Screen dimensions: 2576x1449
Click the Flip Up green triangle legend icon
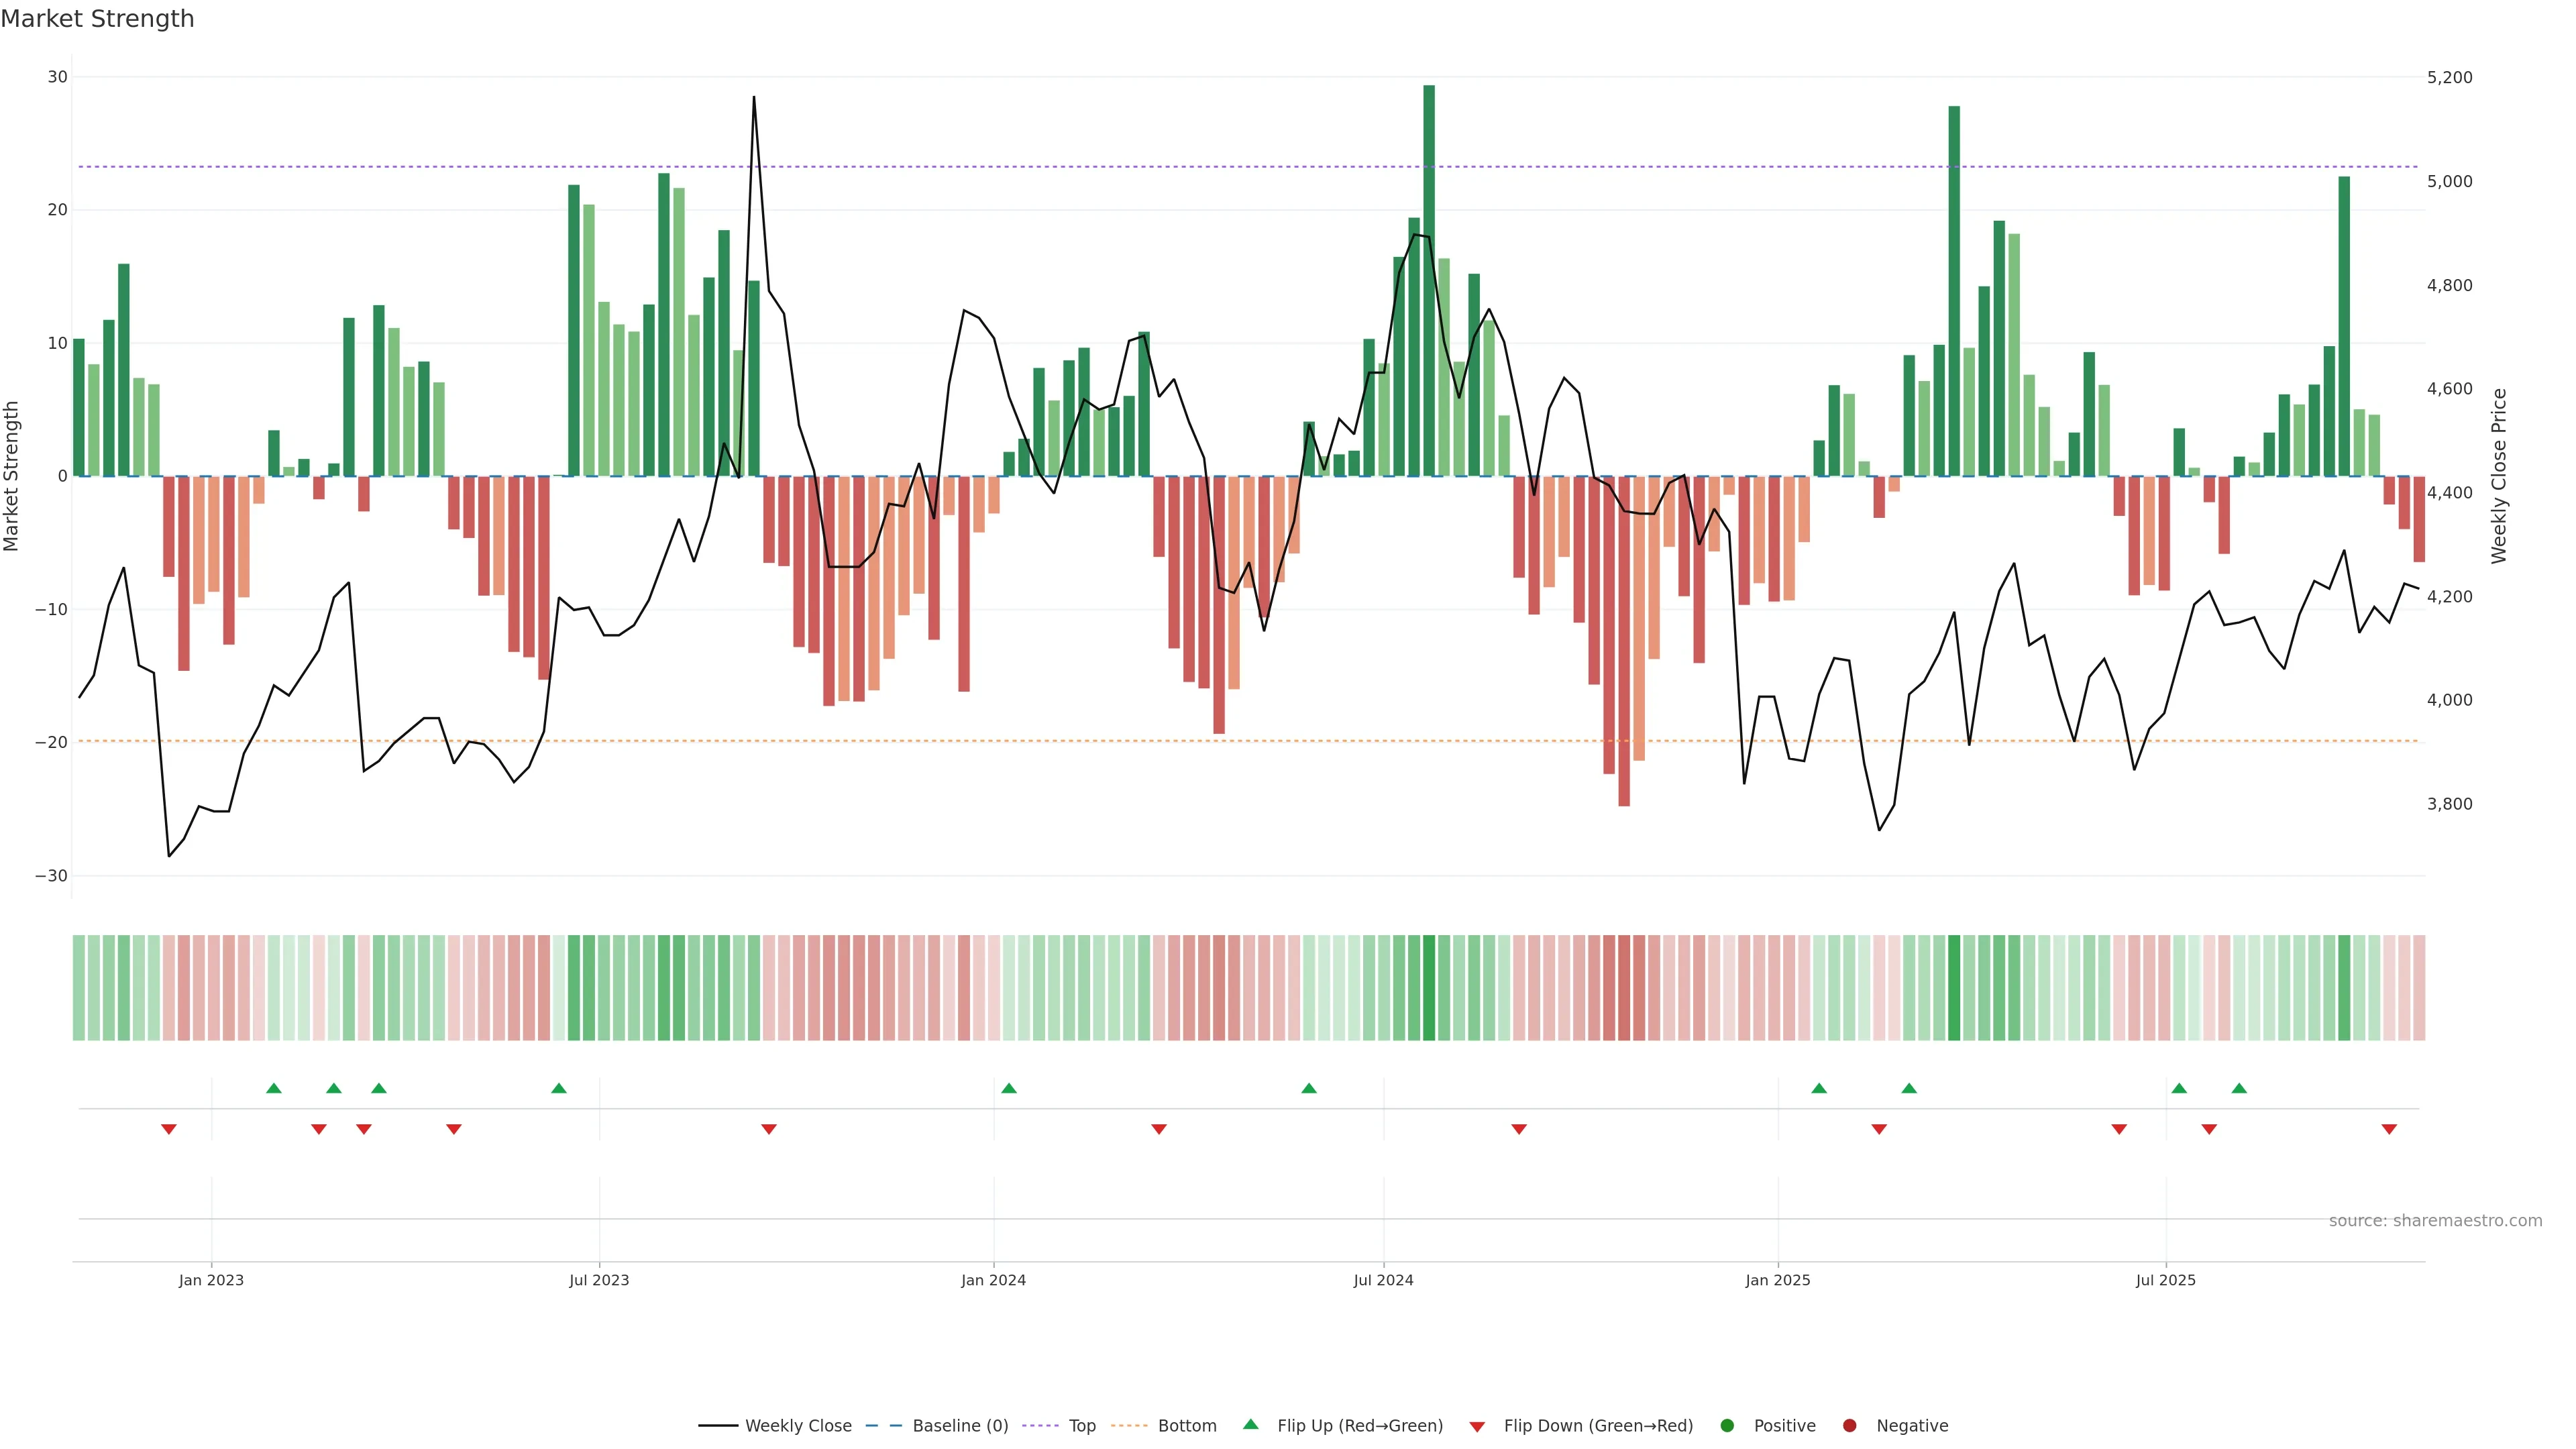pos(1250,1424)
